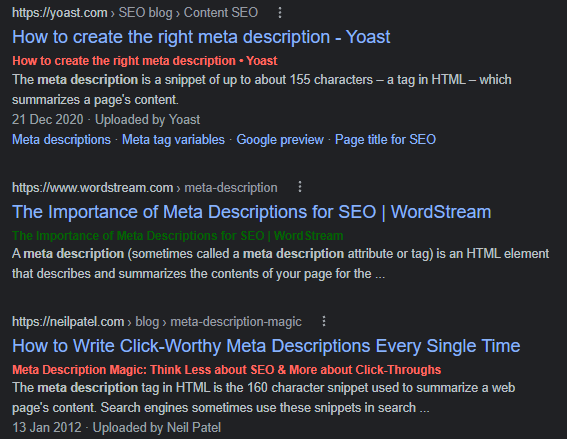
Task: Click red 'How to create the right meta description • Yoast' text
Action: [x=145, y=61]
